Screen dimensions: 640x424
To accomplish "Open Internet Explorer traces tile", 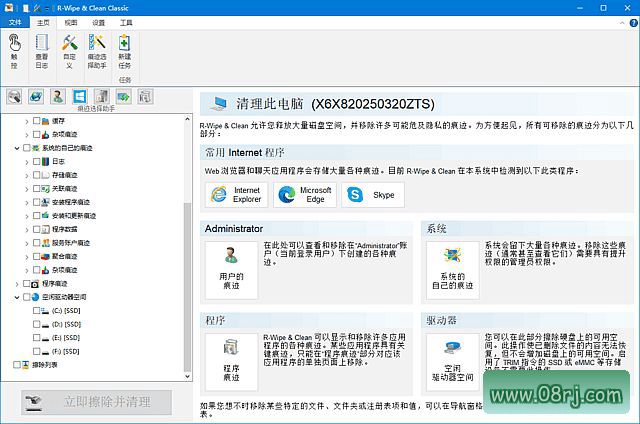I will [236, 195].
